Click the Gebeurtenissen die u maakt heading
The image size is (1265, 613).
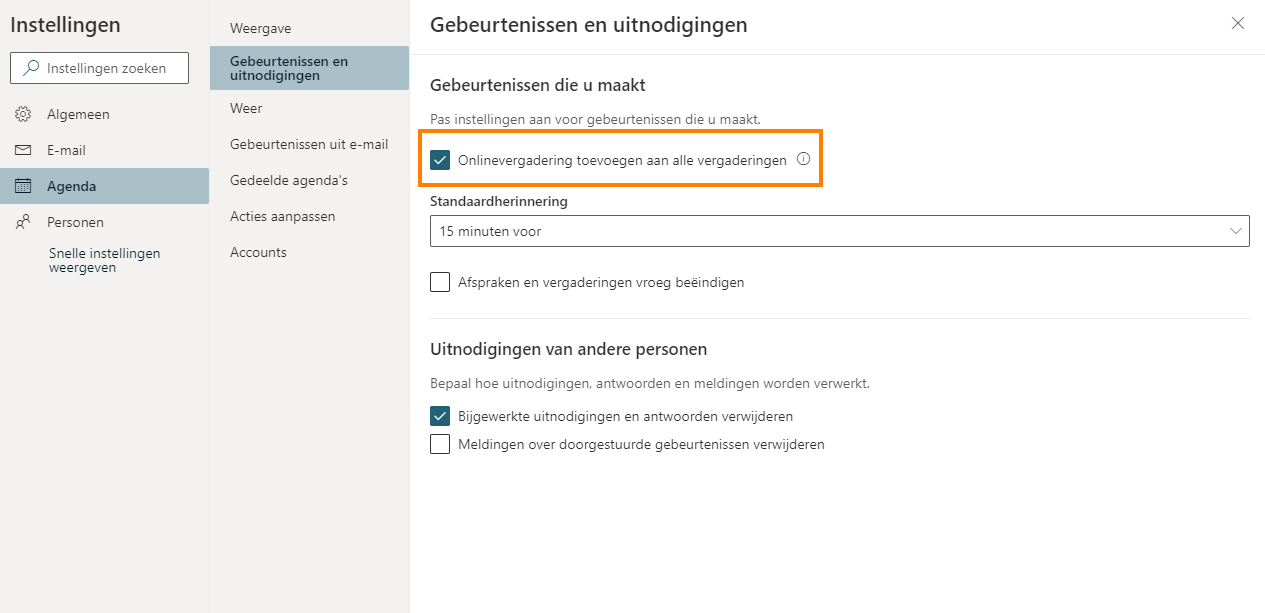[538, 86]
